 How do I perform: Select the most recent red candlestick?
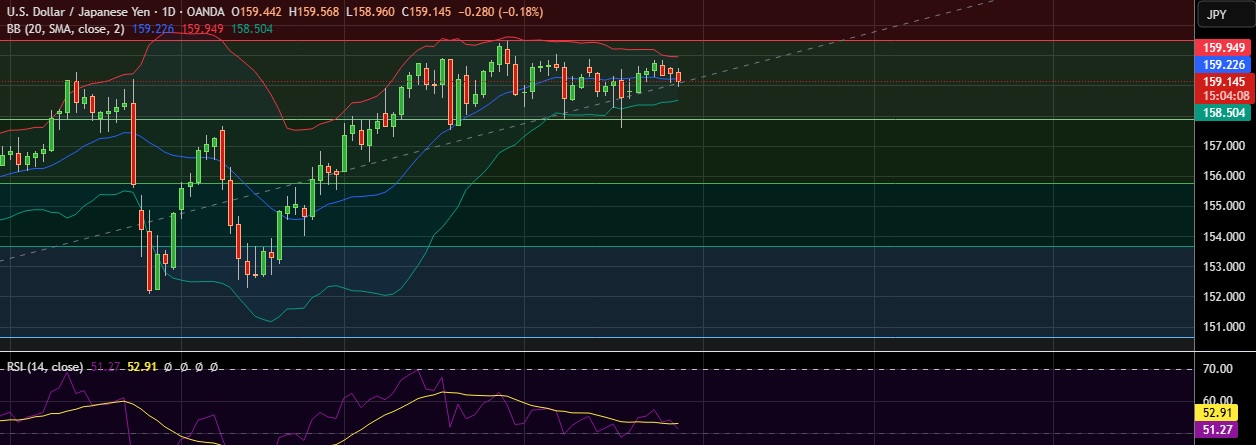click(679, 77)
